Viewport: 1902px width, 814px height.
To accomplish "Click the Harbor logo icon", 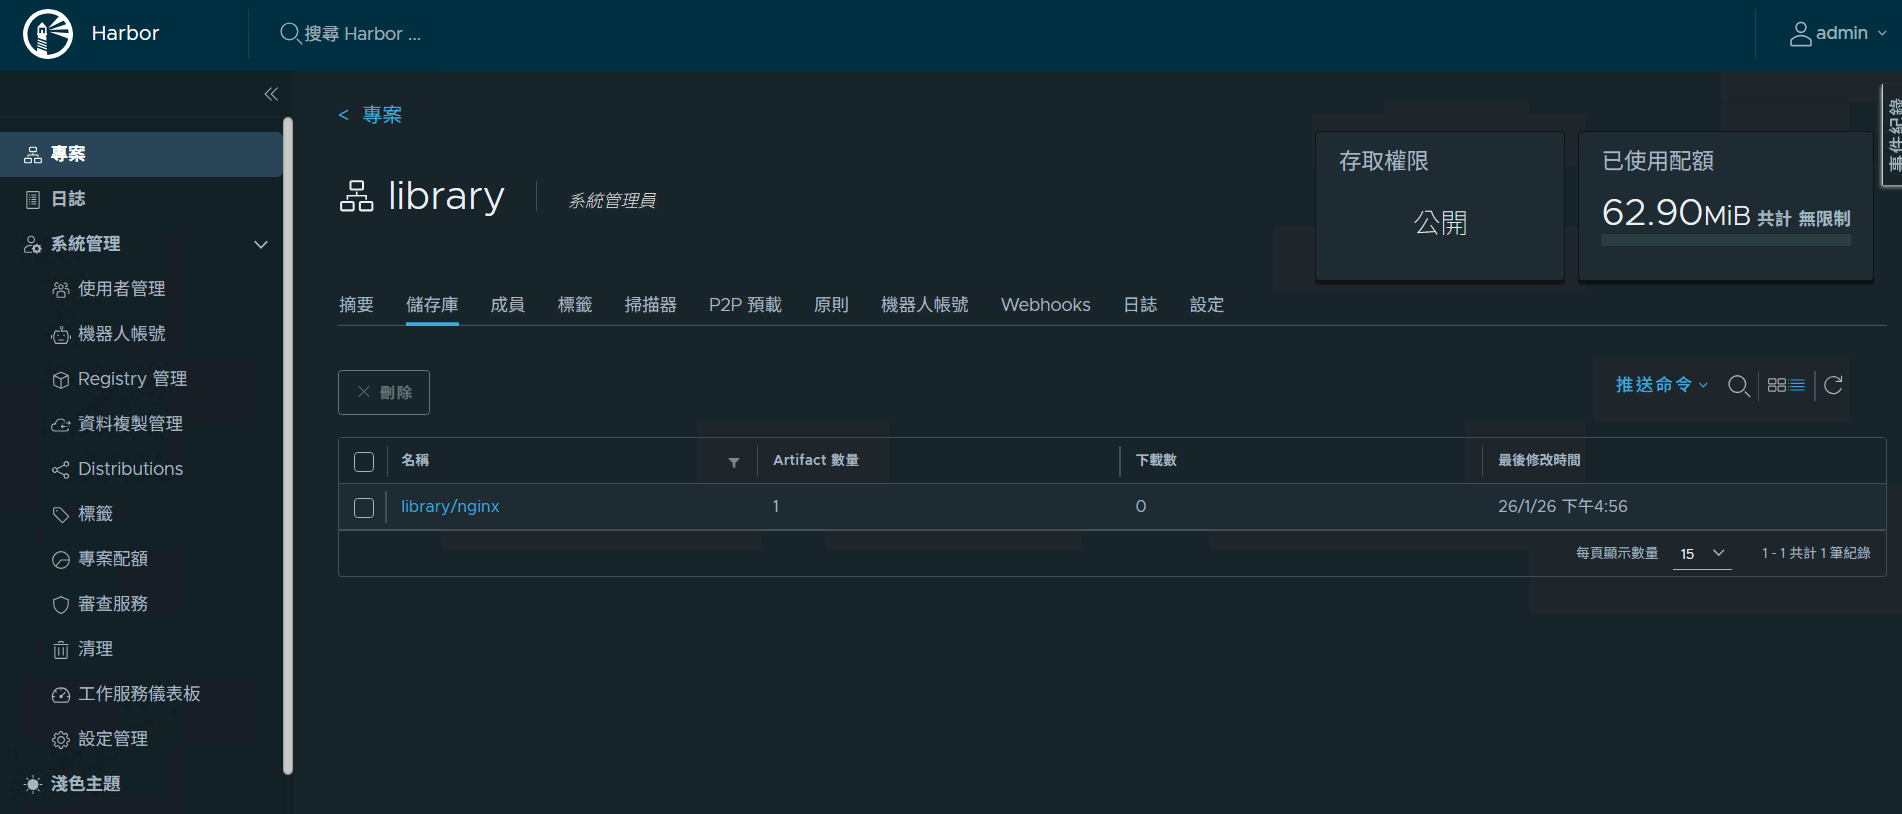I will pyautogui.click(x=48, y=34).
